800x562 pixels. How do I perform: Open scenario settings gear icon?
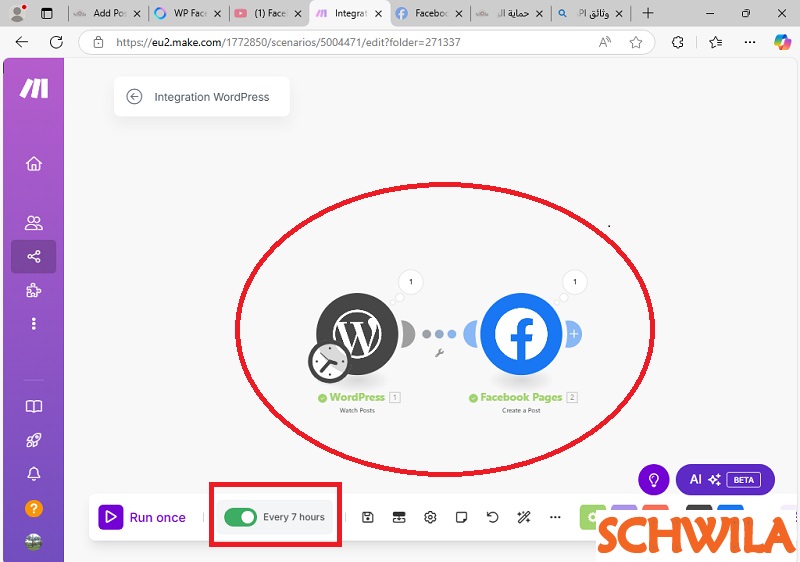click(430, 517)
